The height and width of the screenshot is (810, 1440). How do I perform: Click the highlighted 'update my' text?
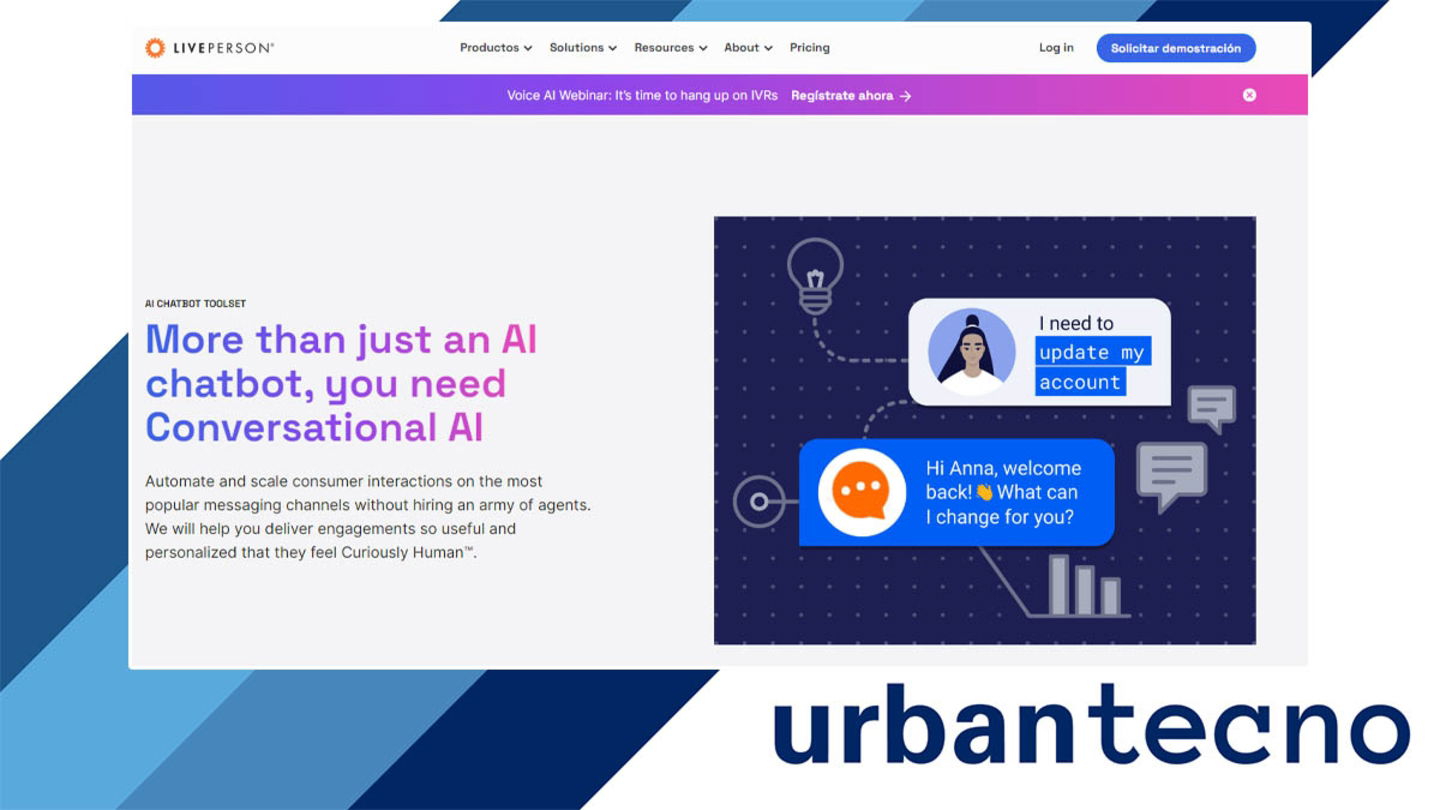(x=1092, y=352)
